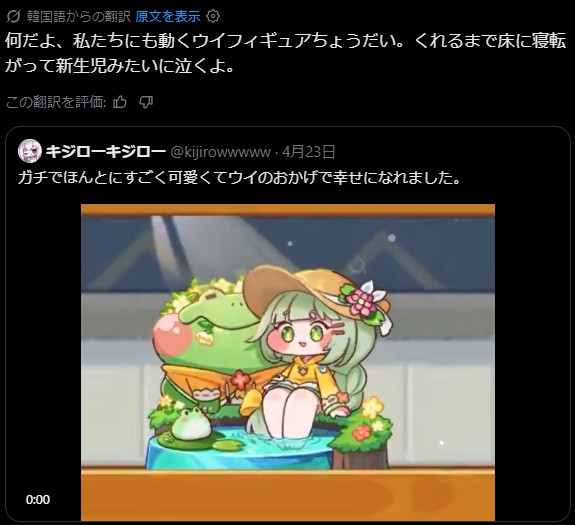Open キジローキジロー profile avatar
The height and width of the screenshot is (525, 575).
point(30,151)
